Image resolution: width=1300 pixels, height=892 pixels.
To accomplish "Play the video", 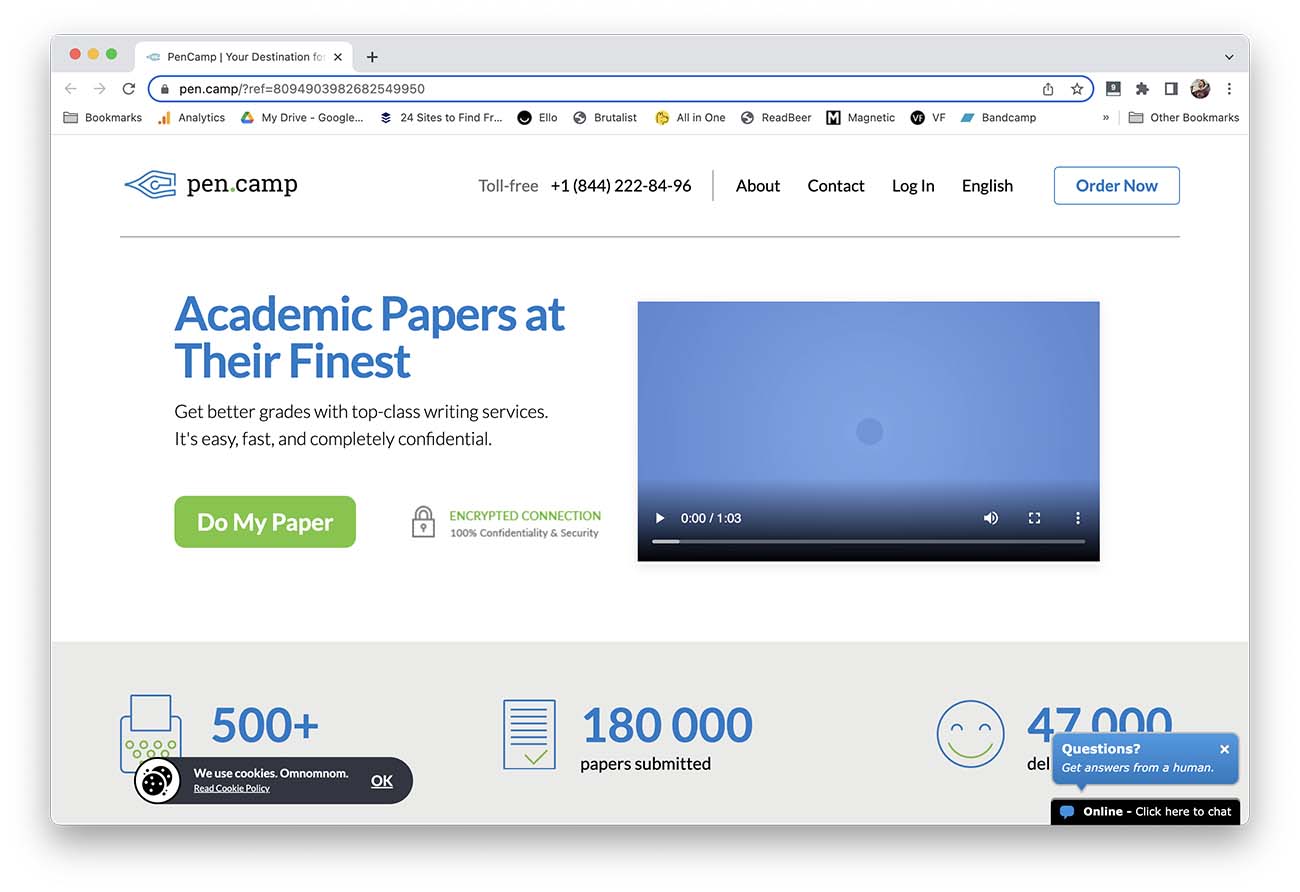I will [x=659, y=518].
